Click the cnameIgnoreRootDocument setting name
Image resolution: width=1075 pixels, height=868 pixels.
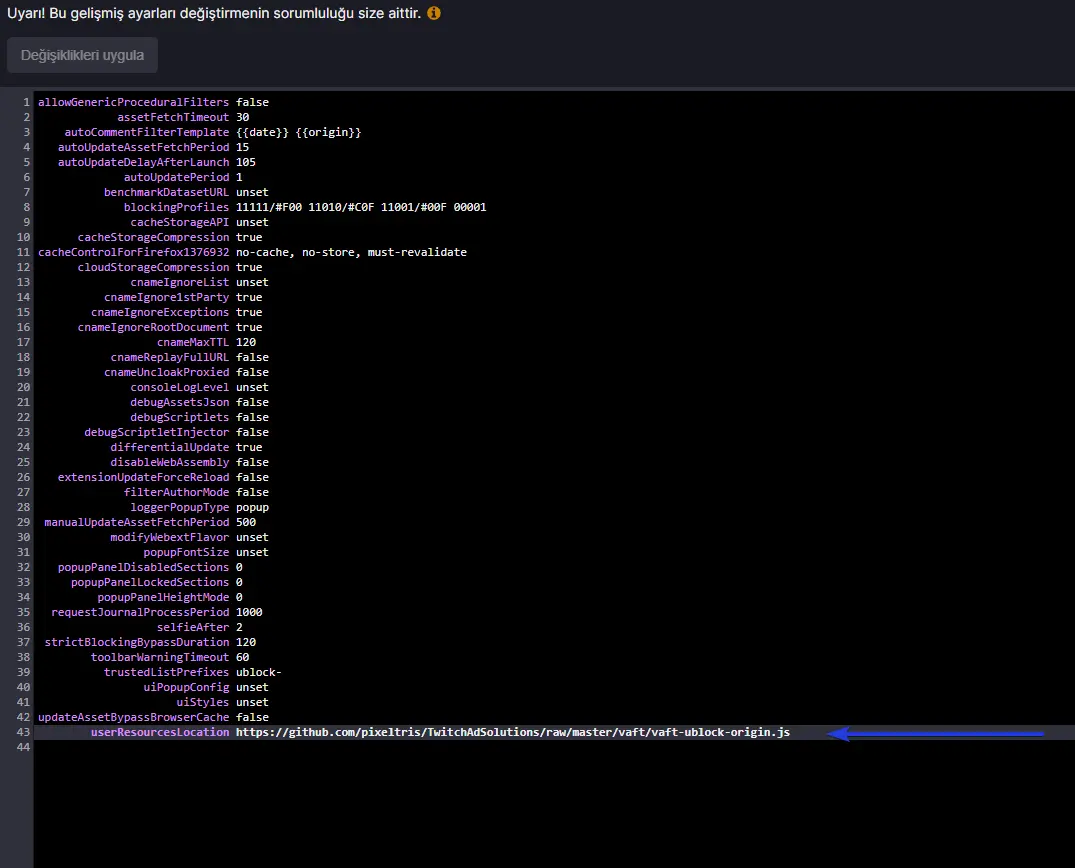click(154, 327)
